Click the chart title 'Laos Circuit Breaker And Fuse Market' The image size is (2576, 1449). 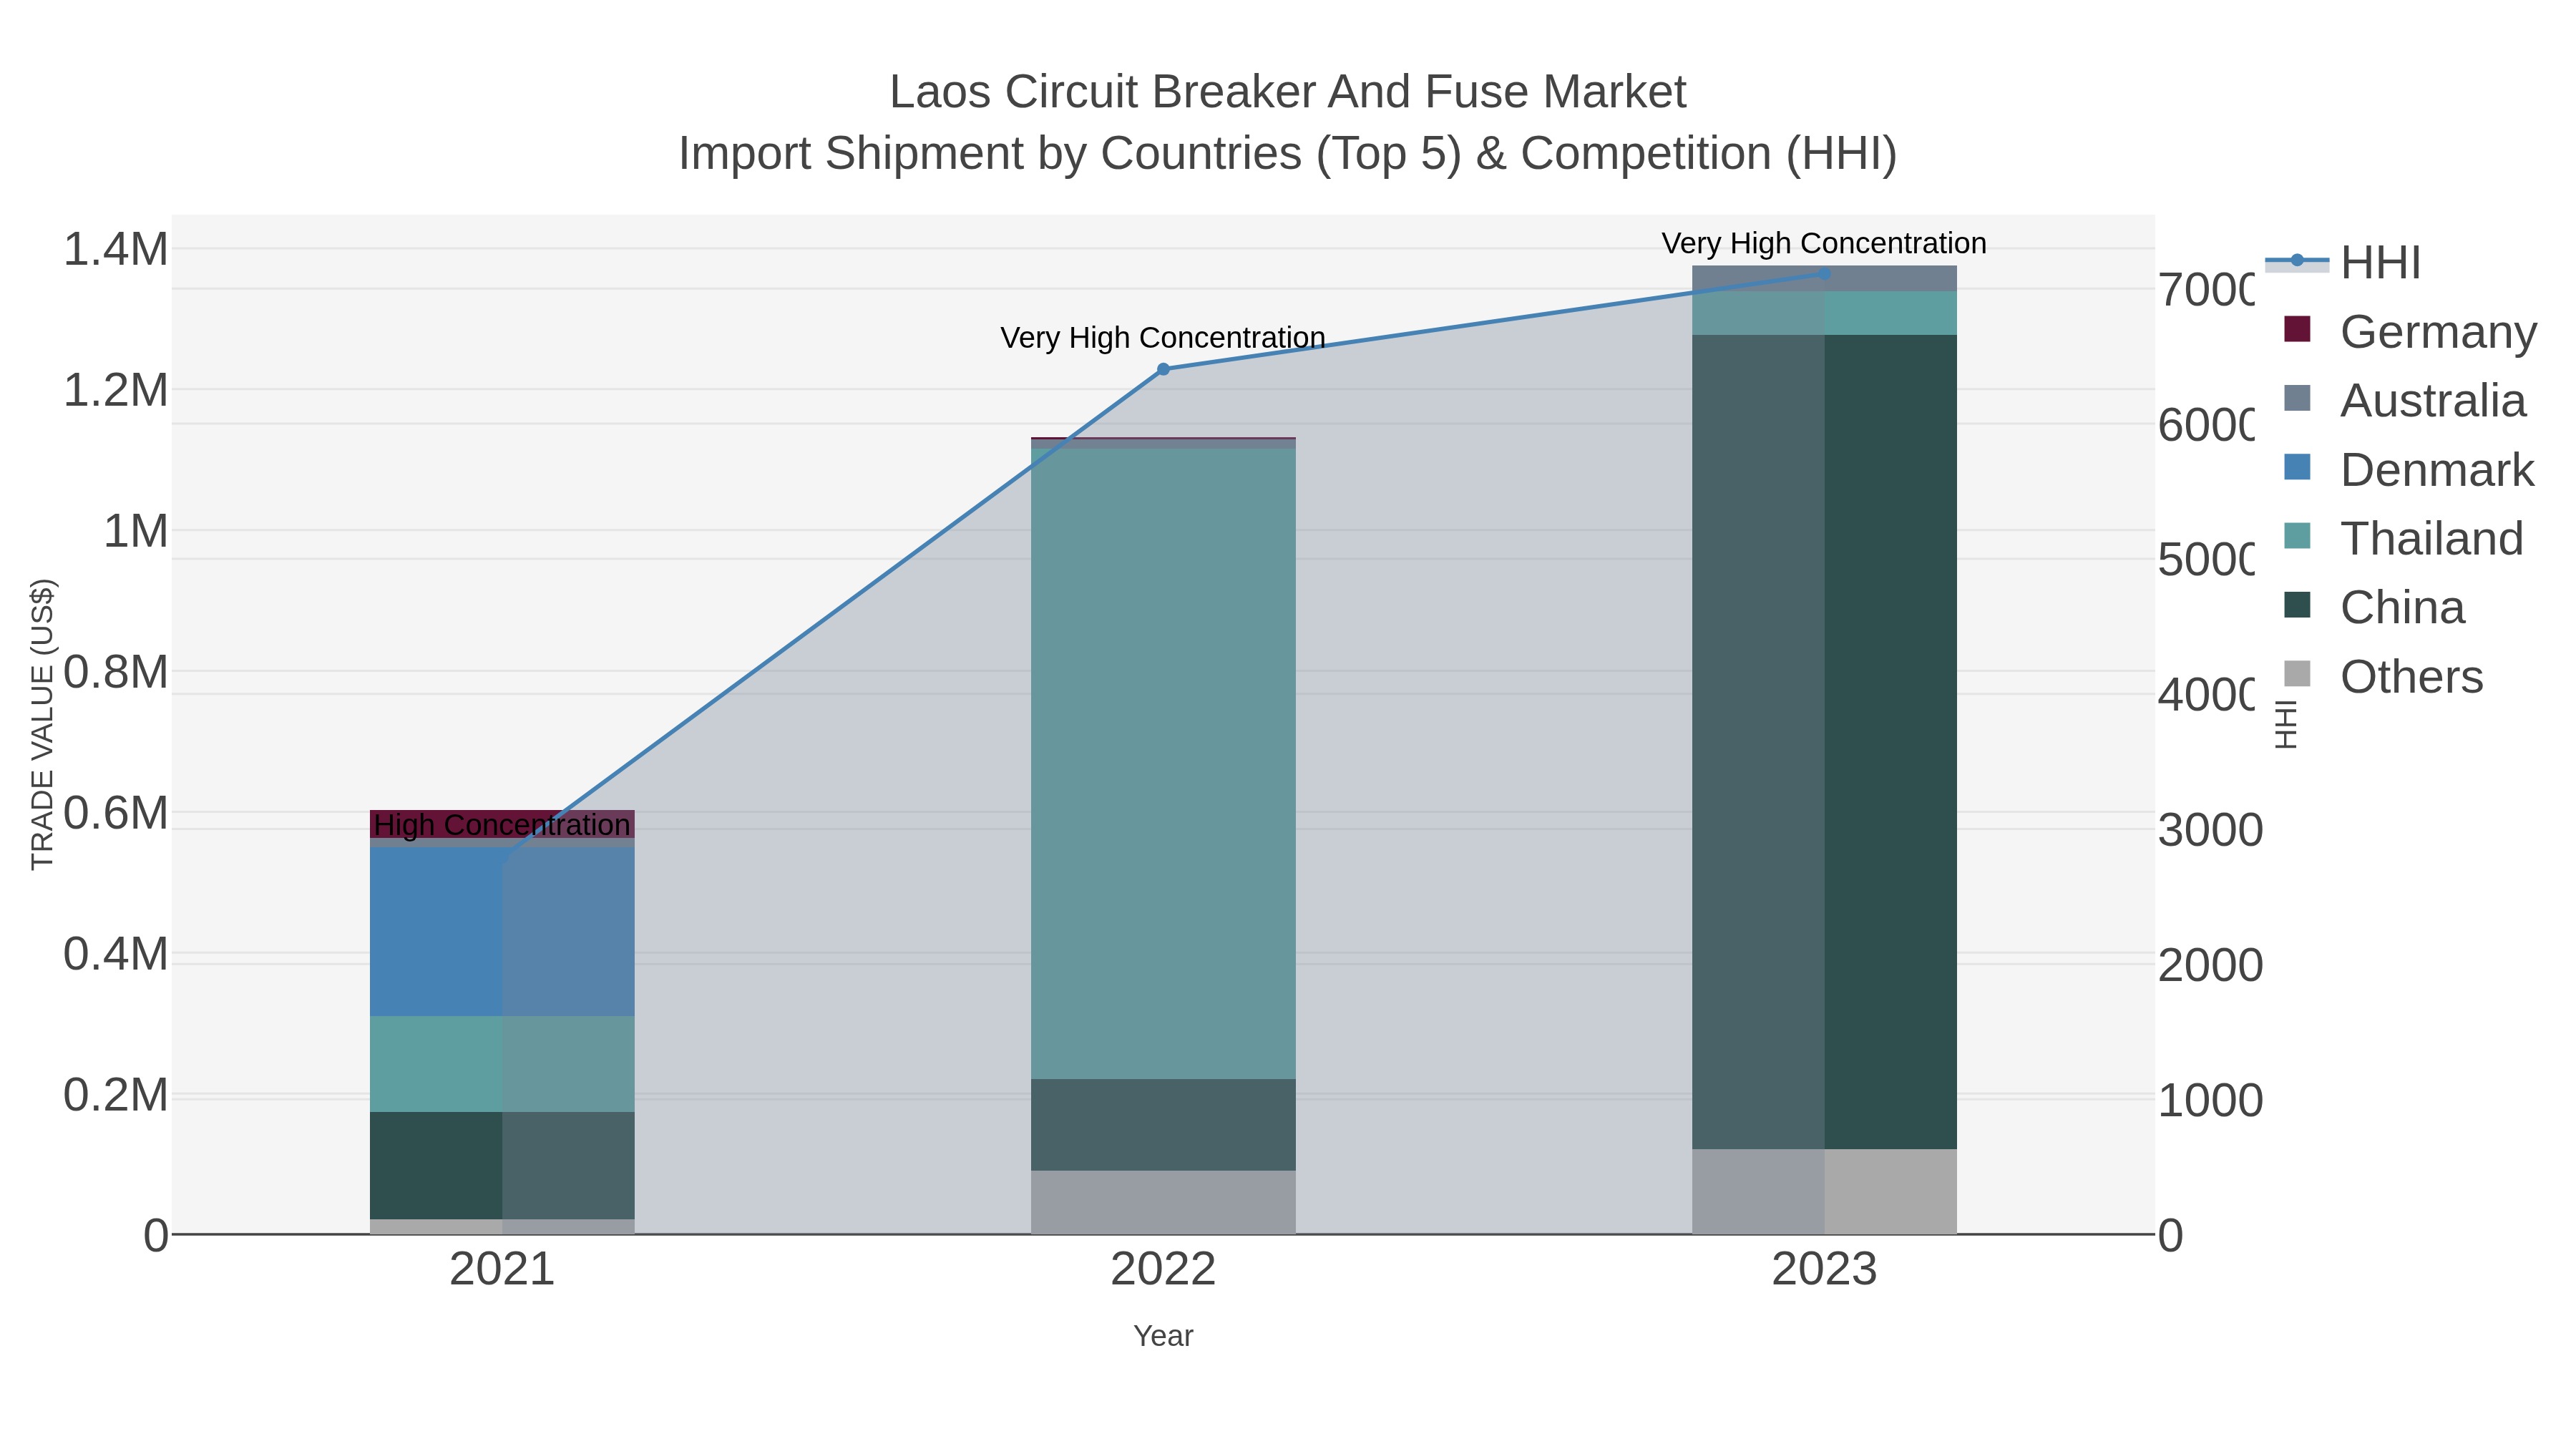[1288, 92]
